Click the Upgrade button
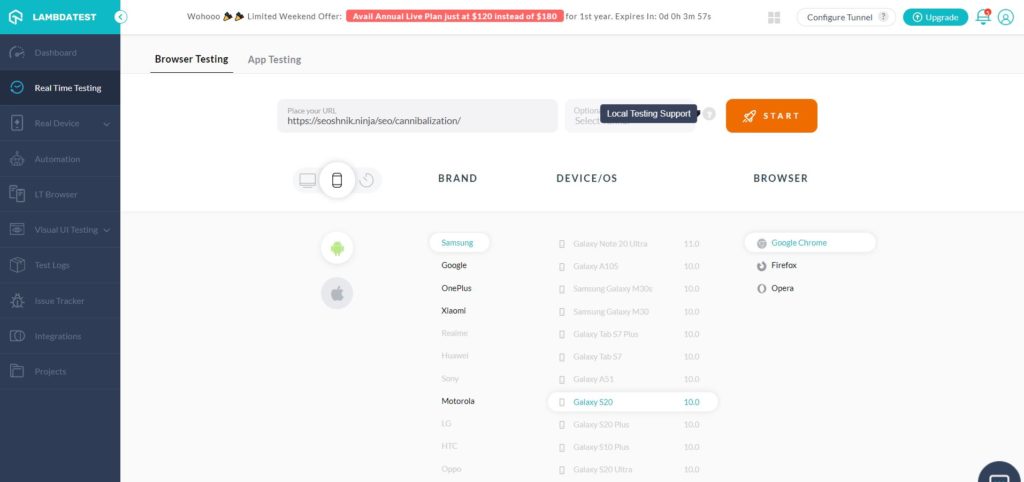 tap(935, 18)
